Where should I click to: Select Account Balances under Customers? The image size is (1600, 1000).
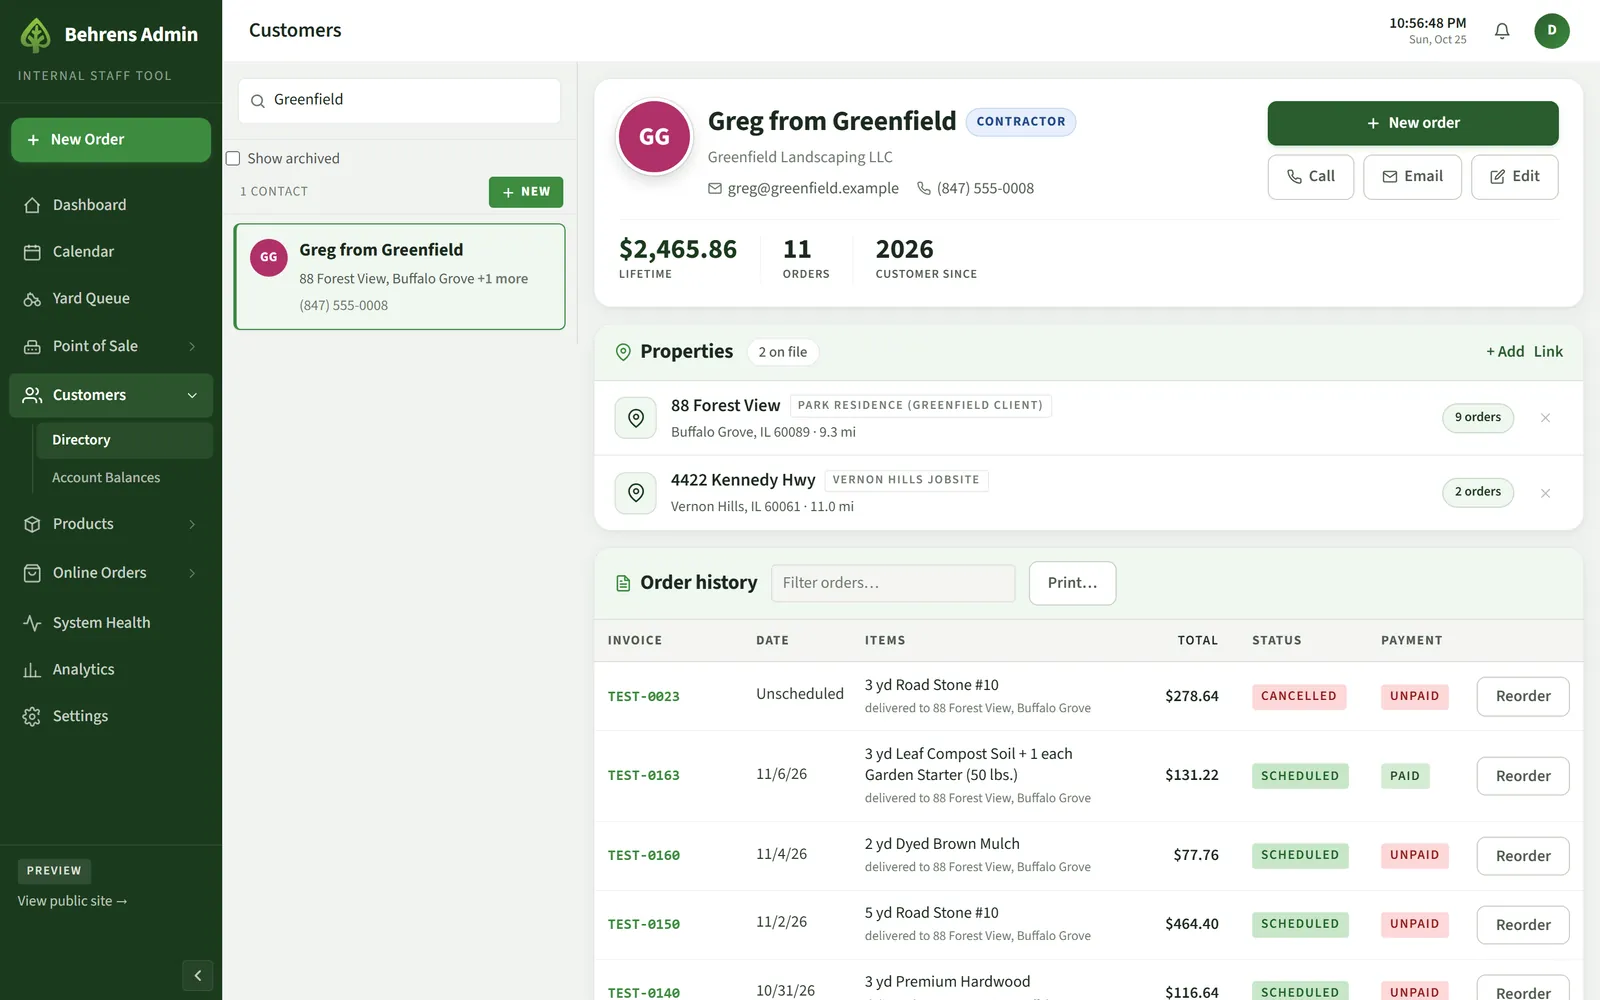click(124, 478)
